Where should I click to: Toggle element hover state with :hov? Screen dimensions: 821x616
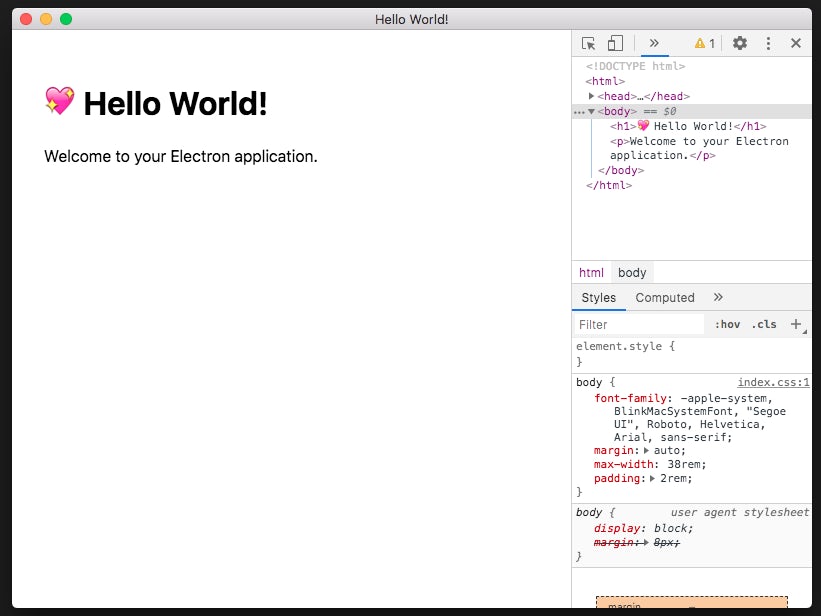pos(729,323)
